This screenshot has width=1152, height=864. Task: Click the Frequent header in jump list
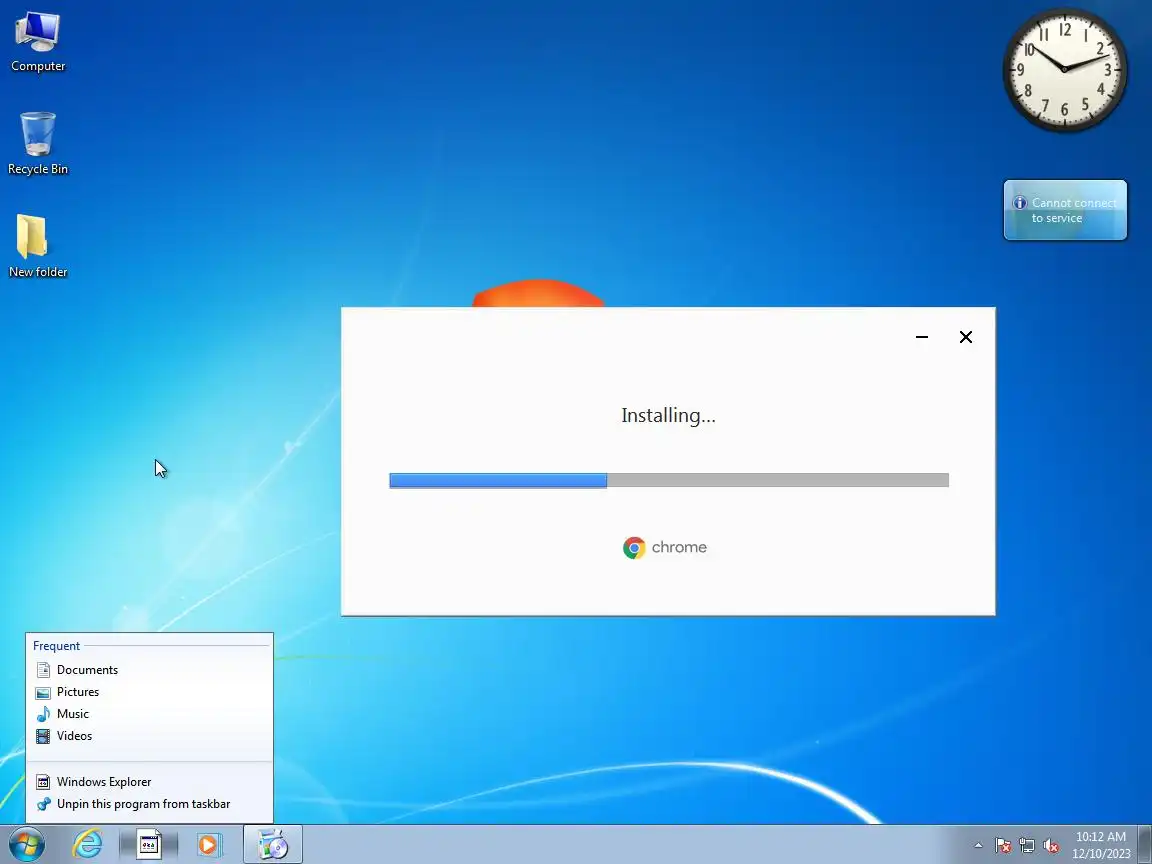coord(57,646)
